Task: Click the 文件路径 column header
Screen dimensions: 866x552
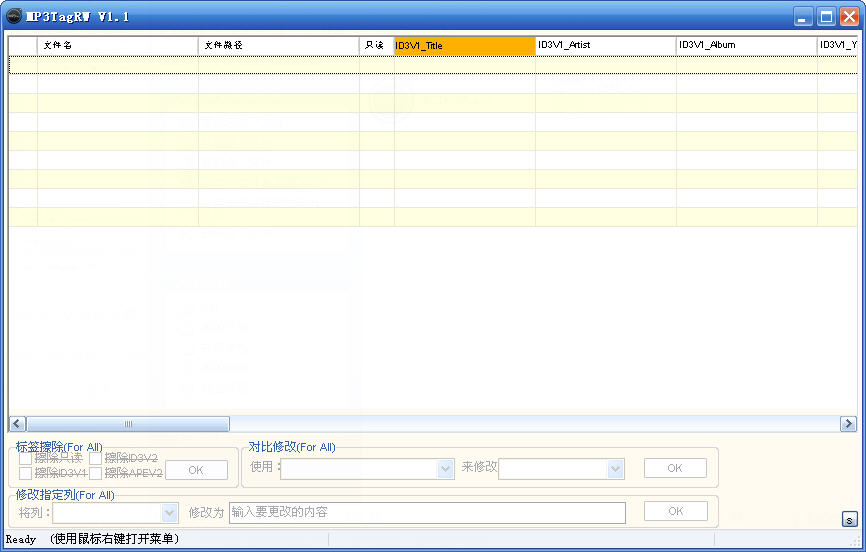Action: [278, 46]
